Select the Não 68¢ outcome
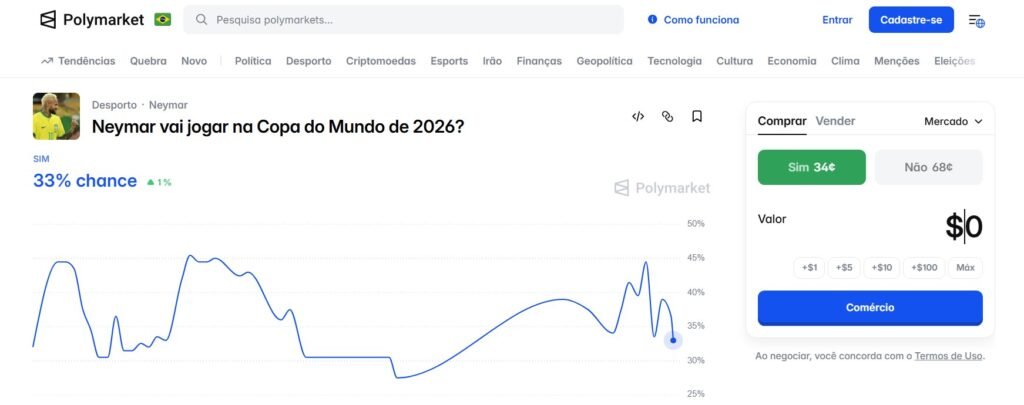The image size is (1024, 405). tap(928, 167)
